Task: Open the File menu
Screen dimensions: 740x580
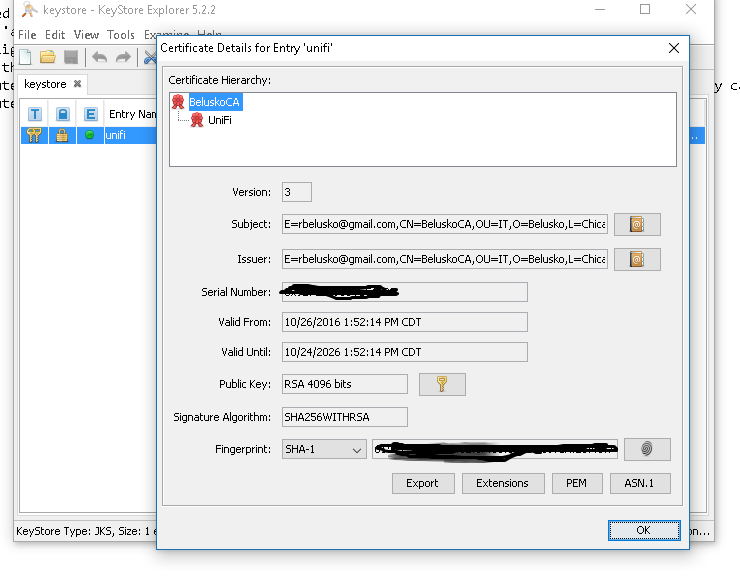Action: pyautogui.click(x=27, y=35)
